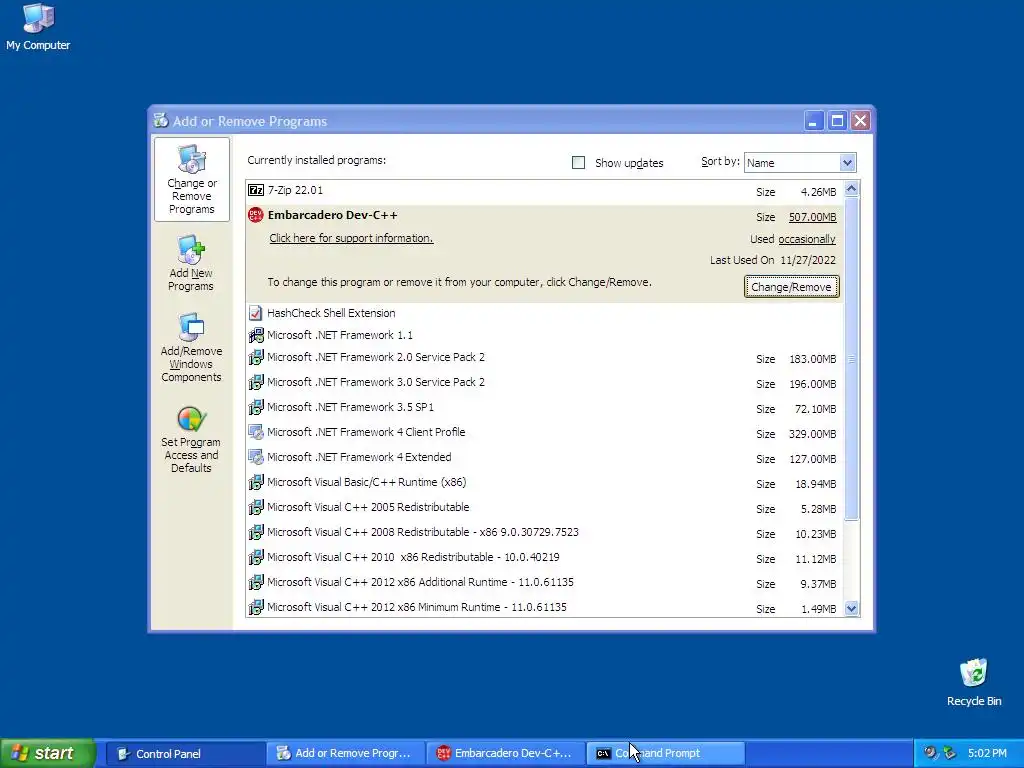The width and height of the screenshot is (1024, 768).
Task: Click the .NET Framework 3.0 Service Pack 2 icon
Action: click(x=256, y=382)
